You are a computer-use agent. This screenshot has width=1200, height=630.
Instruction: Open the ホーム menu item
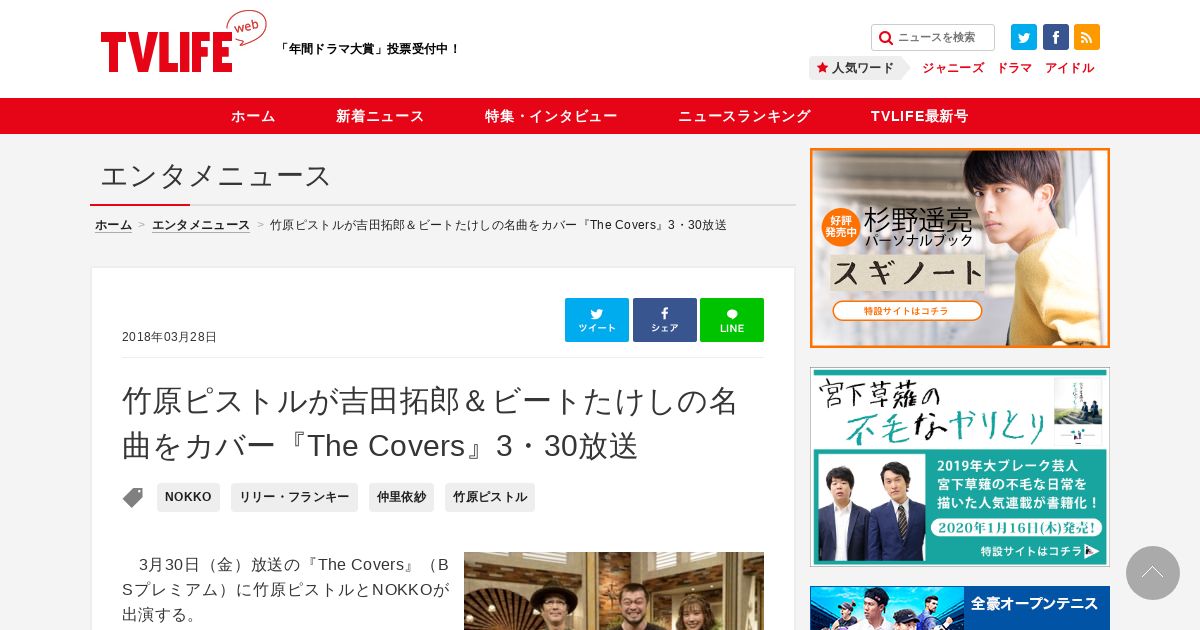[253, 116]
